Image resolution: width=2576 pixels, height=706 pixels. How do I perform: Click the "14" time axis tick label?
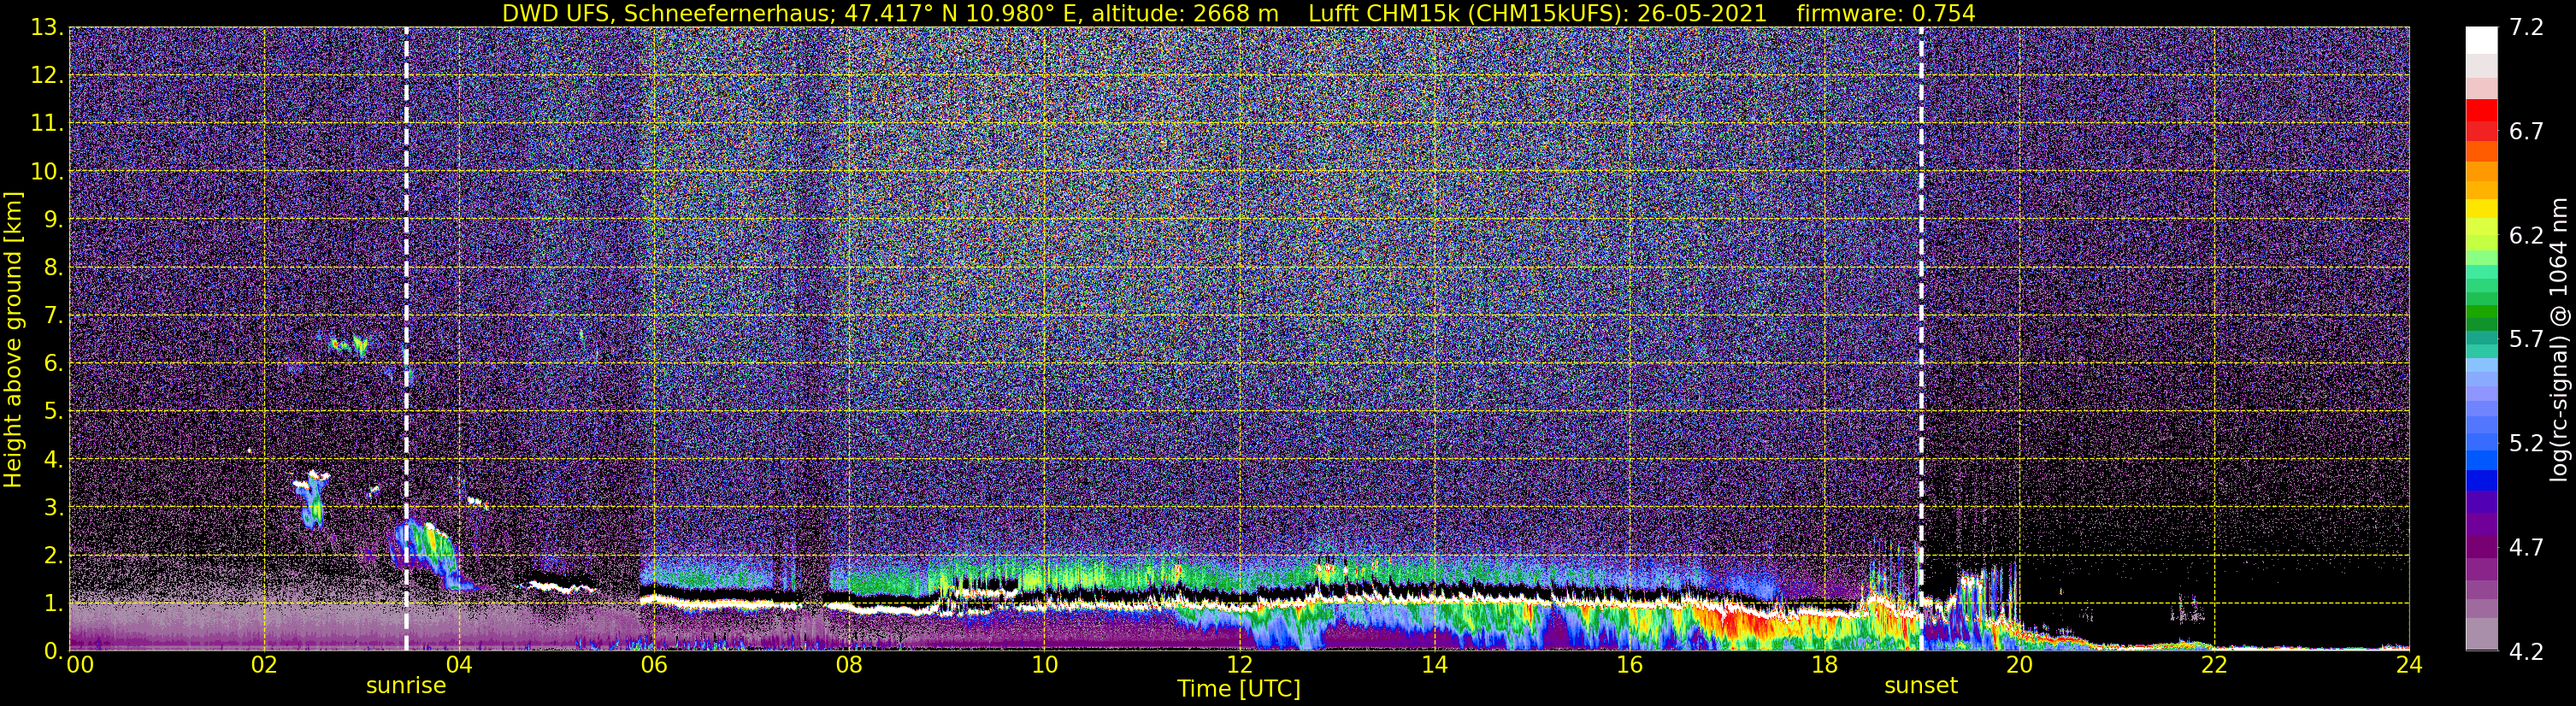tap(1434, 665)
